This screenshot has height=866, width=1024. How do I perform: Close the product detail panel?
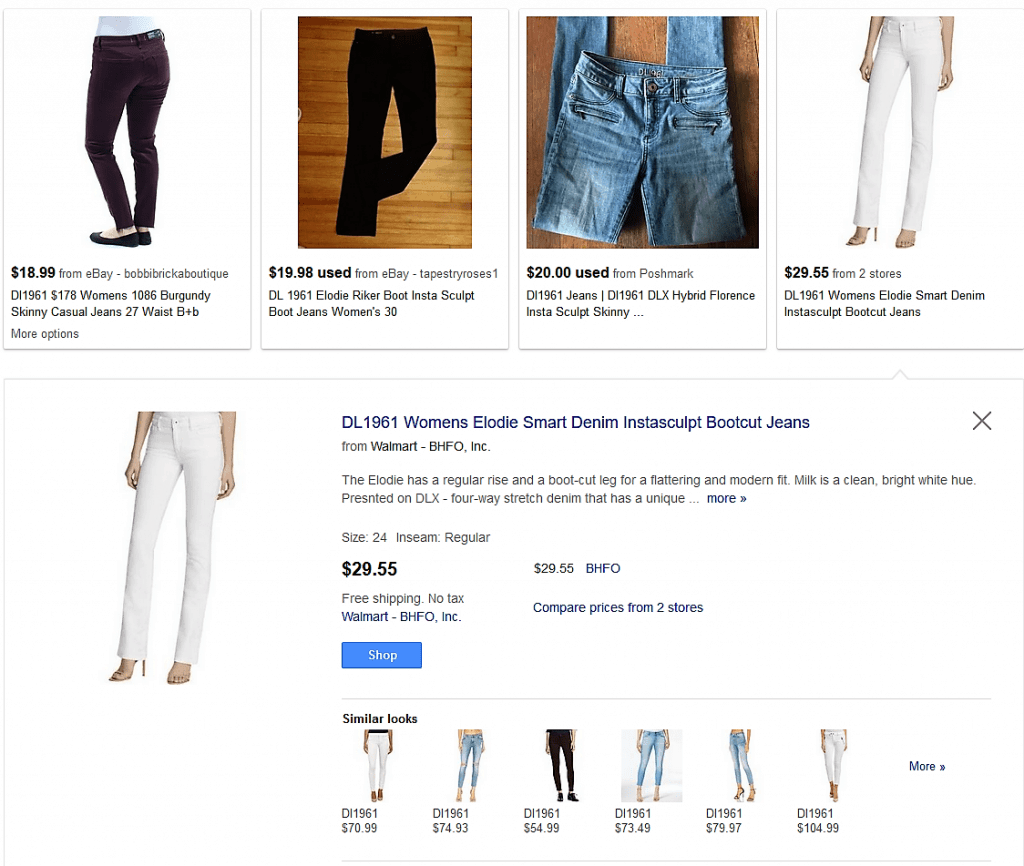point(981,421)
